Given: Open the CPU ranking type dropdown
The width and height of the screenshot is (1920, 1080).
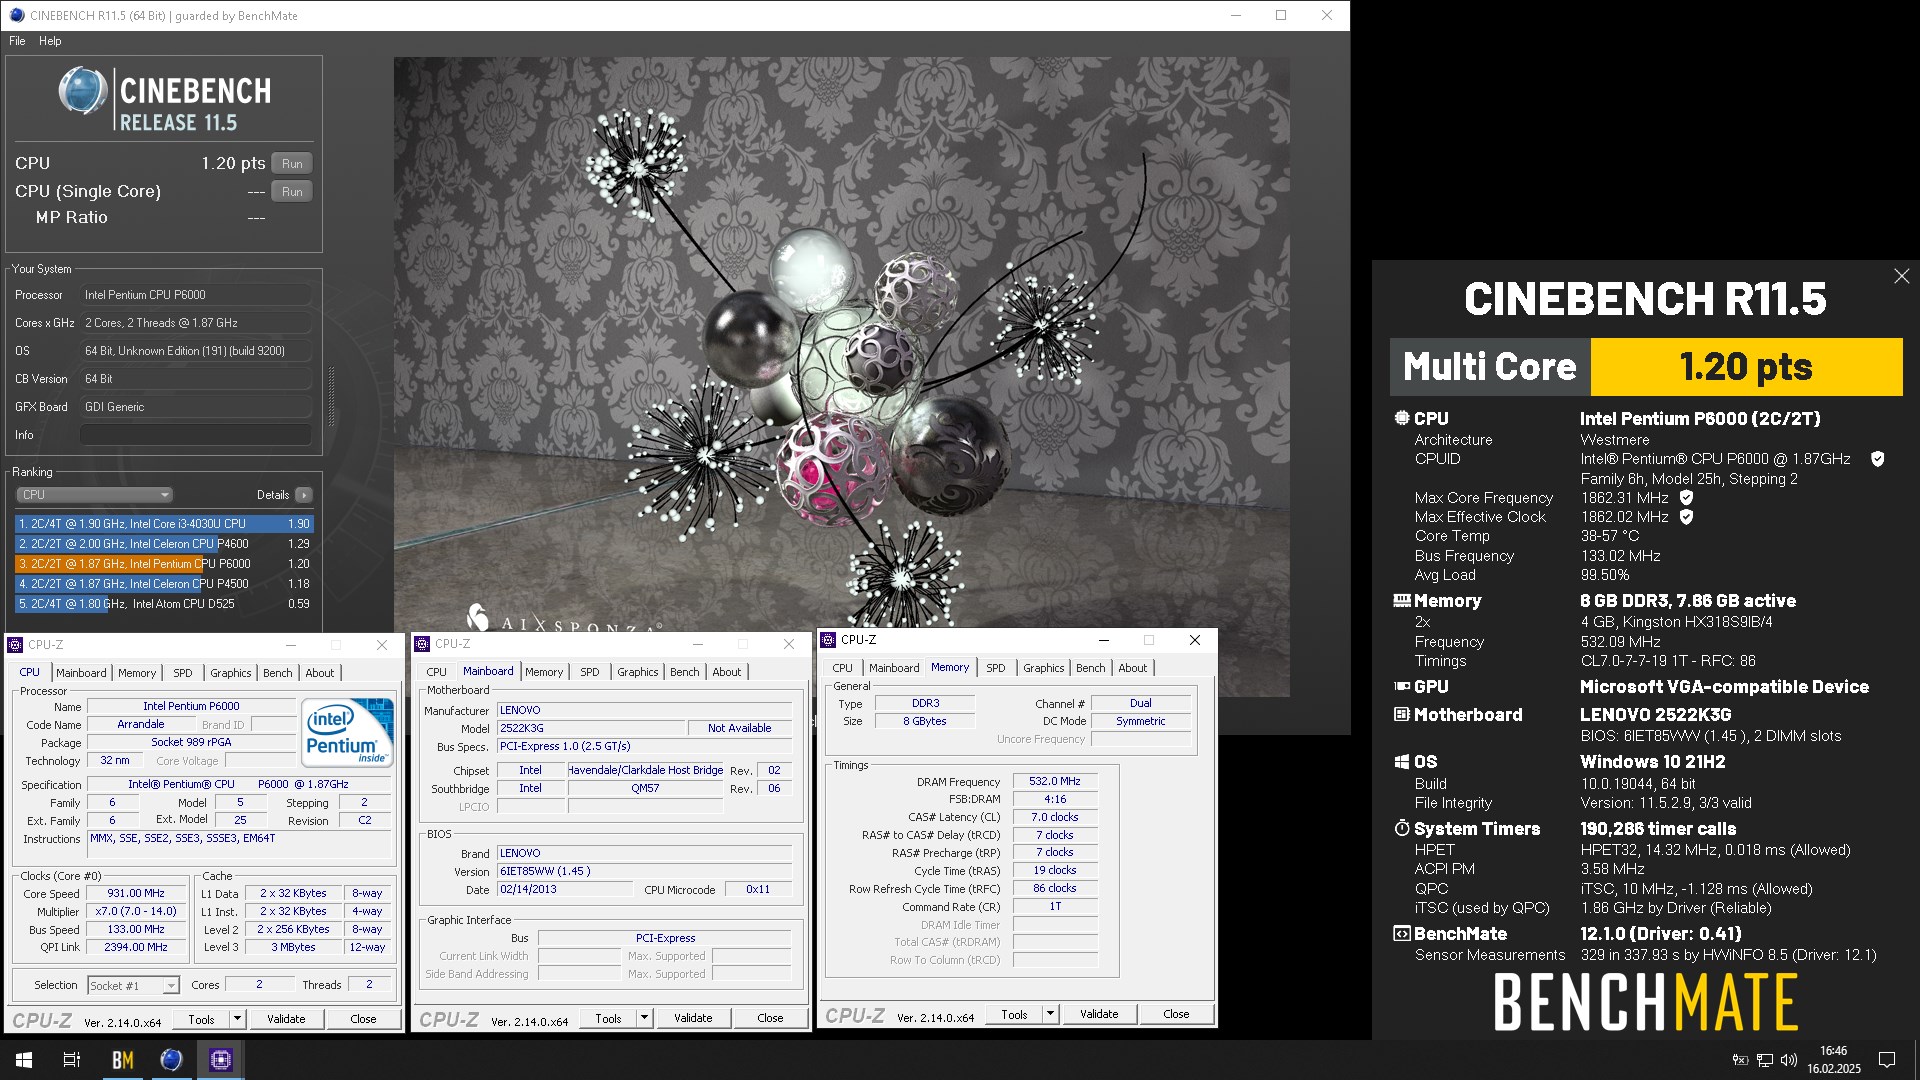Looking at the screenshot, I should tap(94, 495).
